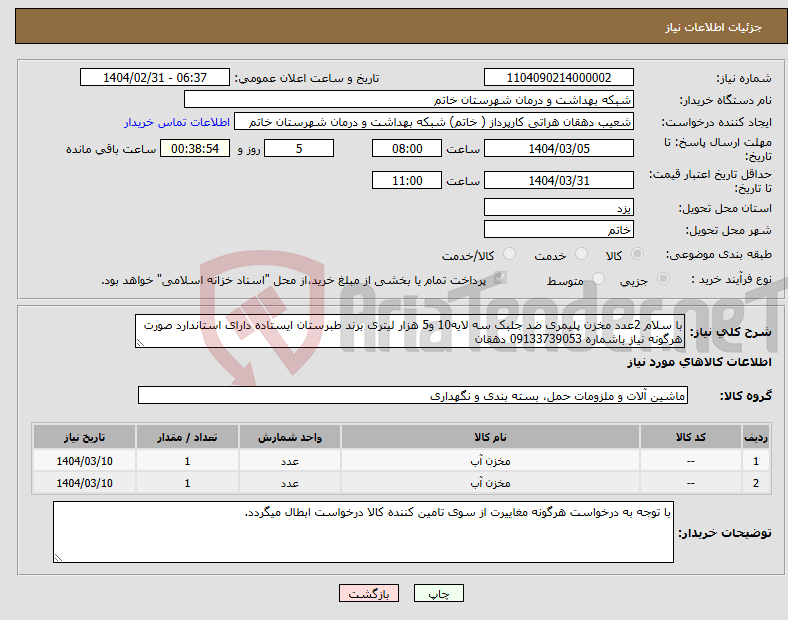
Task: Click date 1404/03/10 in row 2
Action: 84,483
